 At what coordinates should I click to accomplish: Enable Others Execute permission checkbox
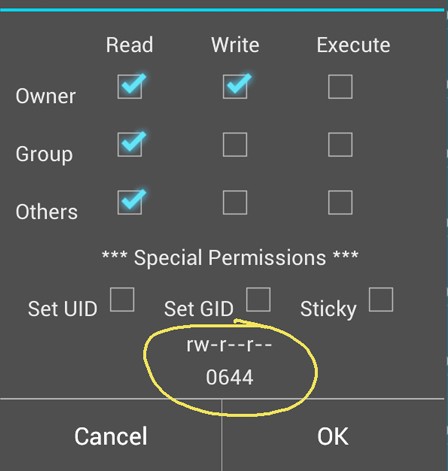(x=340, y=202)
